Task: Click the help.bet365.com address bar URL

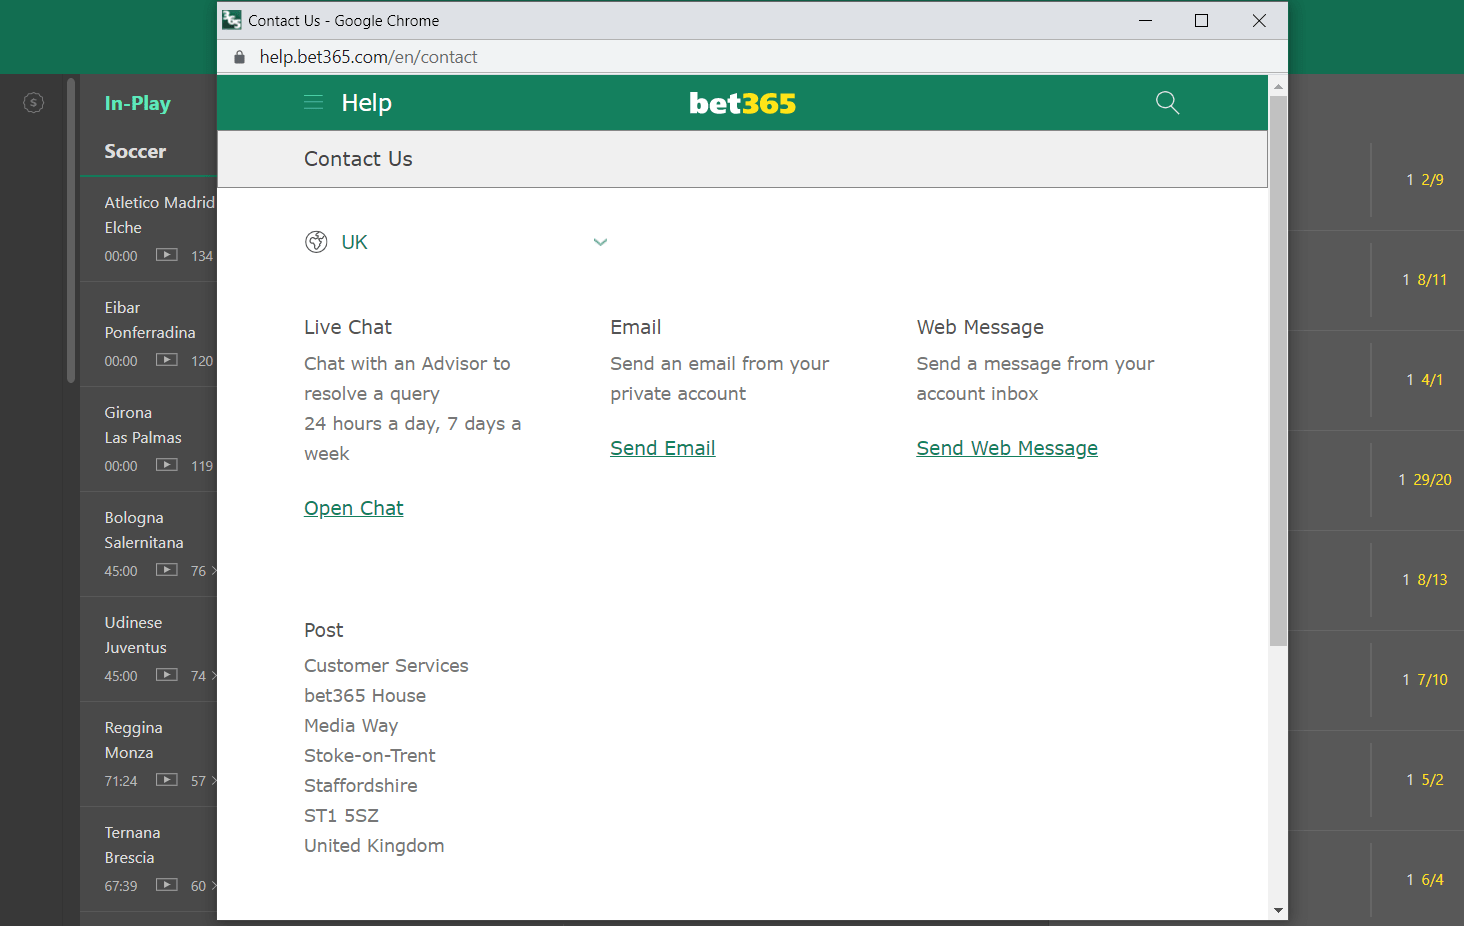Action: pyautogui.click(x=368, y=57)
